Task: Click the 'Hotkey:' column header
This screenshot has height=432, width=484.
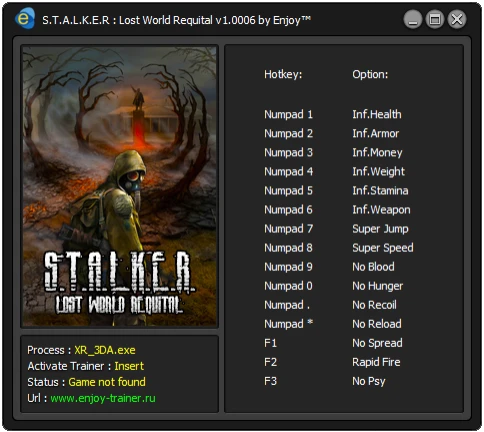Action: [x=283, y=74]
